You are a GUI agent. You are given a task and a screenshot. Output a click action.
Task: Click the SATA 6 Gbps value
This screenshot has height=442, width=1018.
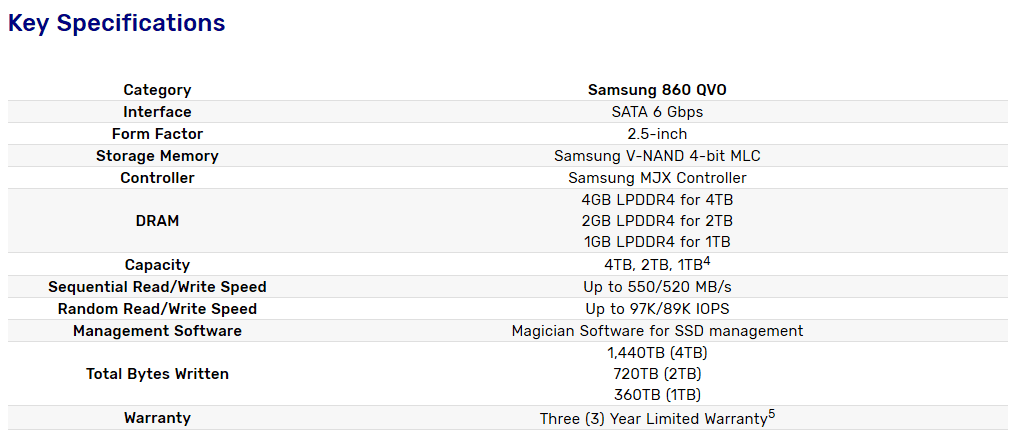(657, 112)
